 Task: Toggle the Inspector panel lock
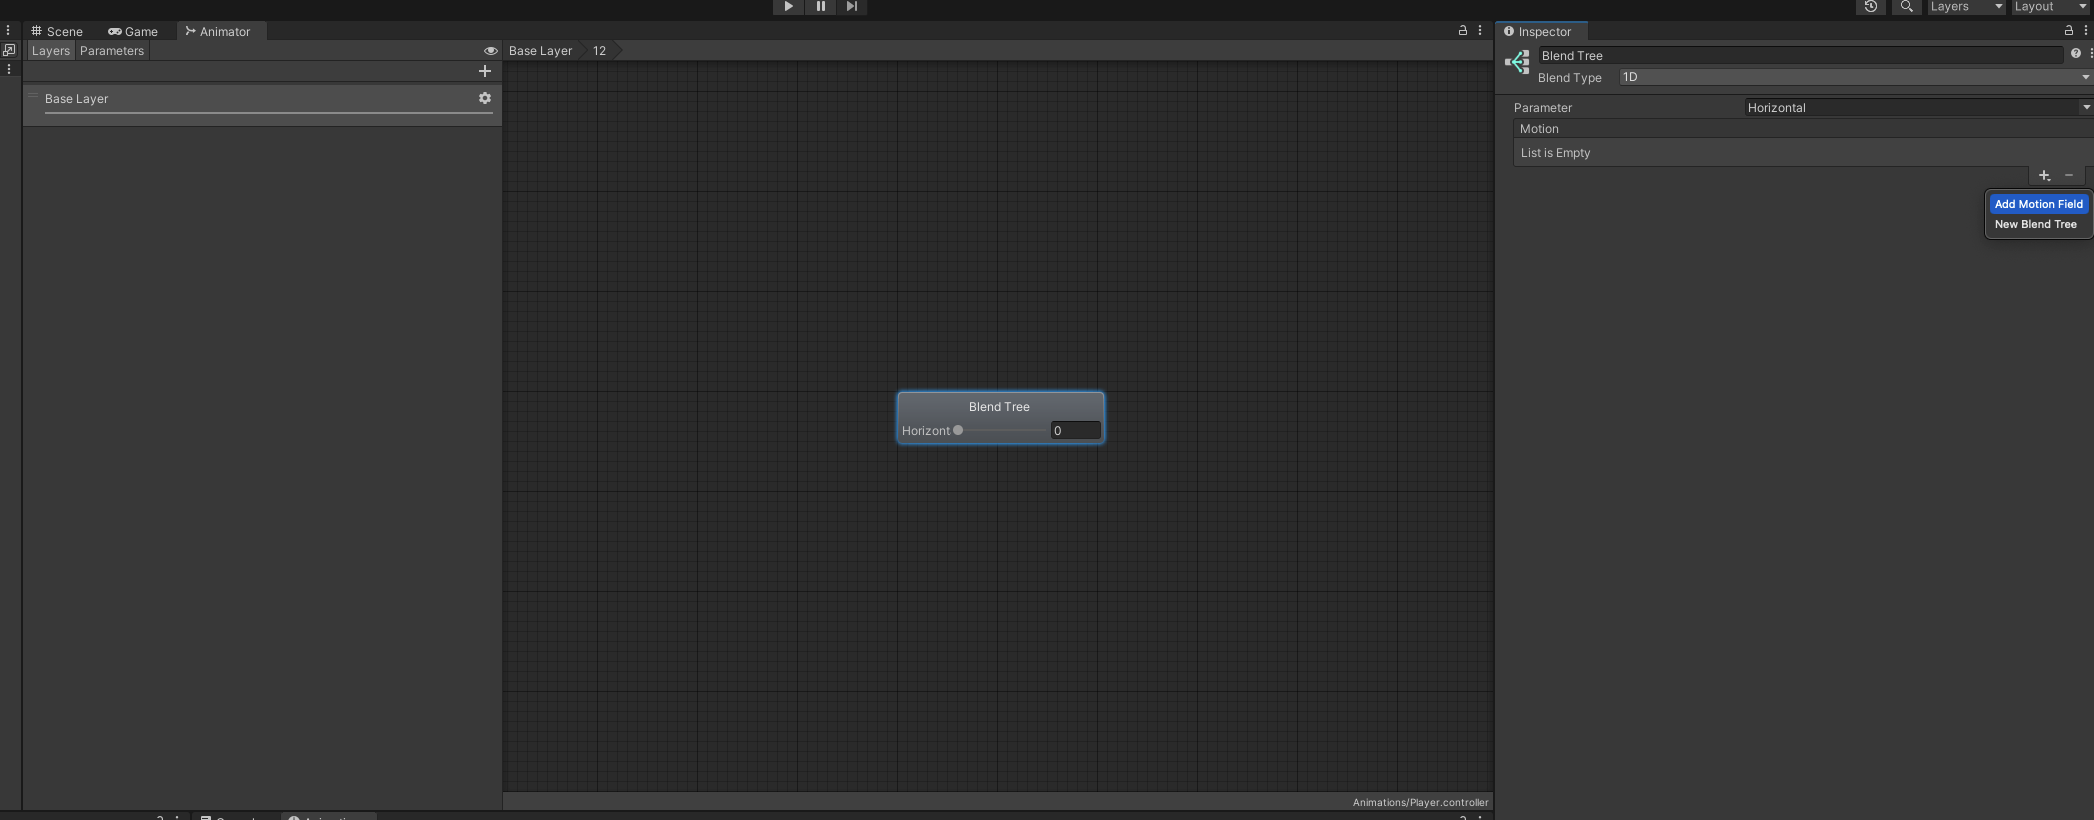pos(2069,31)
